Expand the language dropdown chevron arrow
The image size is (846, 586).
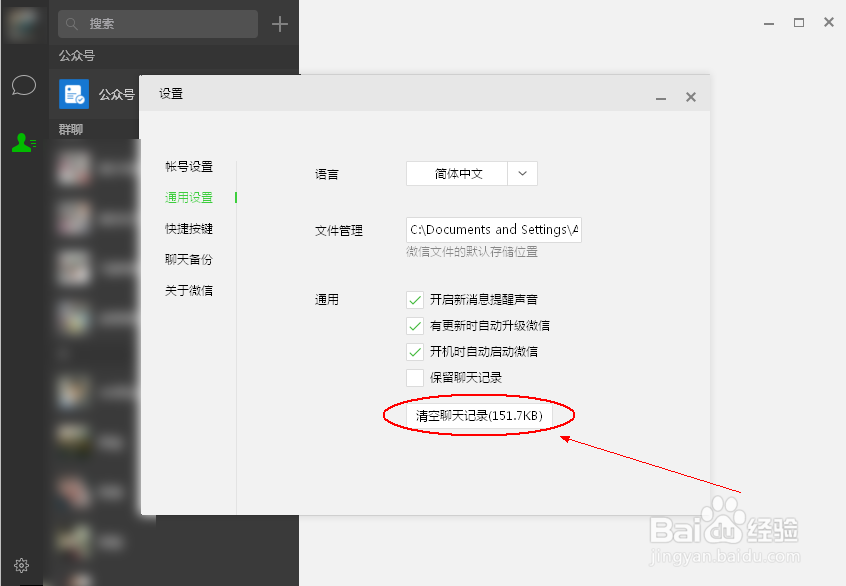click(x=522, y=174)
